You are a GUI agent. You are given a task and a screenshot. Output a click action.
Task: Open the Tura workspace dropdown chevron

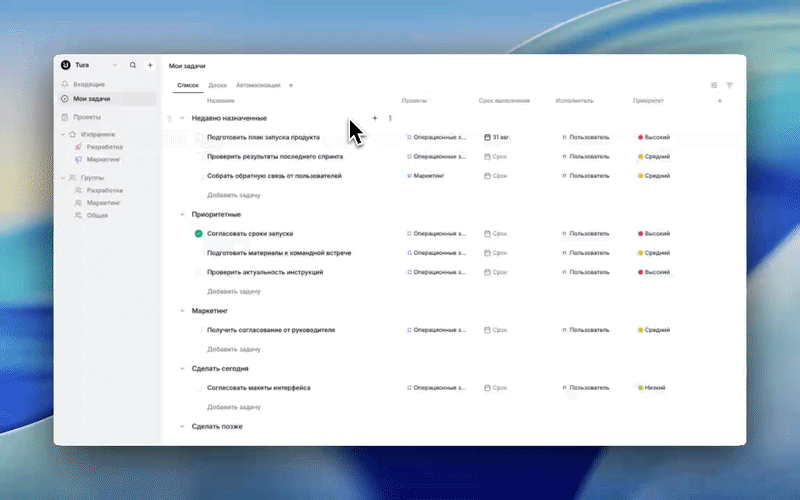pyautogui.click(x=114, y=65)
